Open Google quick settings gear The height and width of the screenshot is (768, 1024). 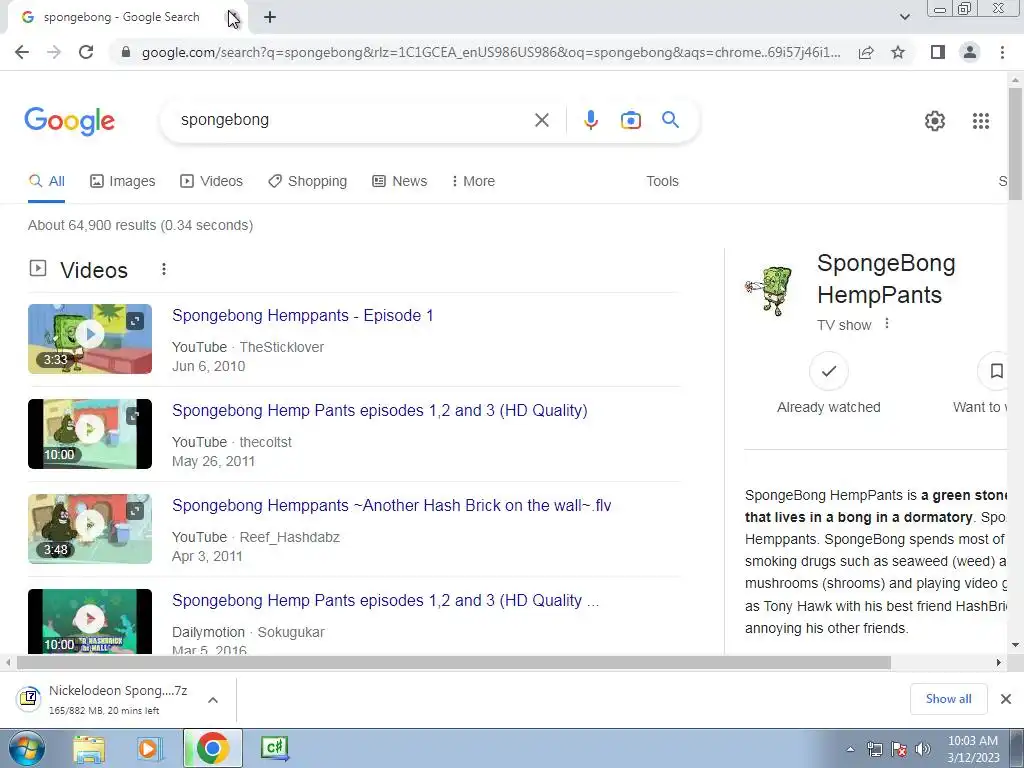[x=935, y=121]
